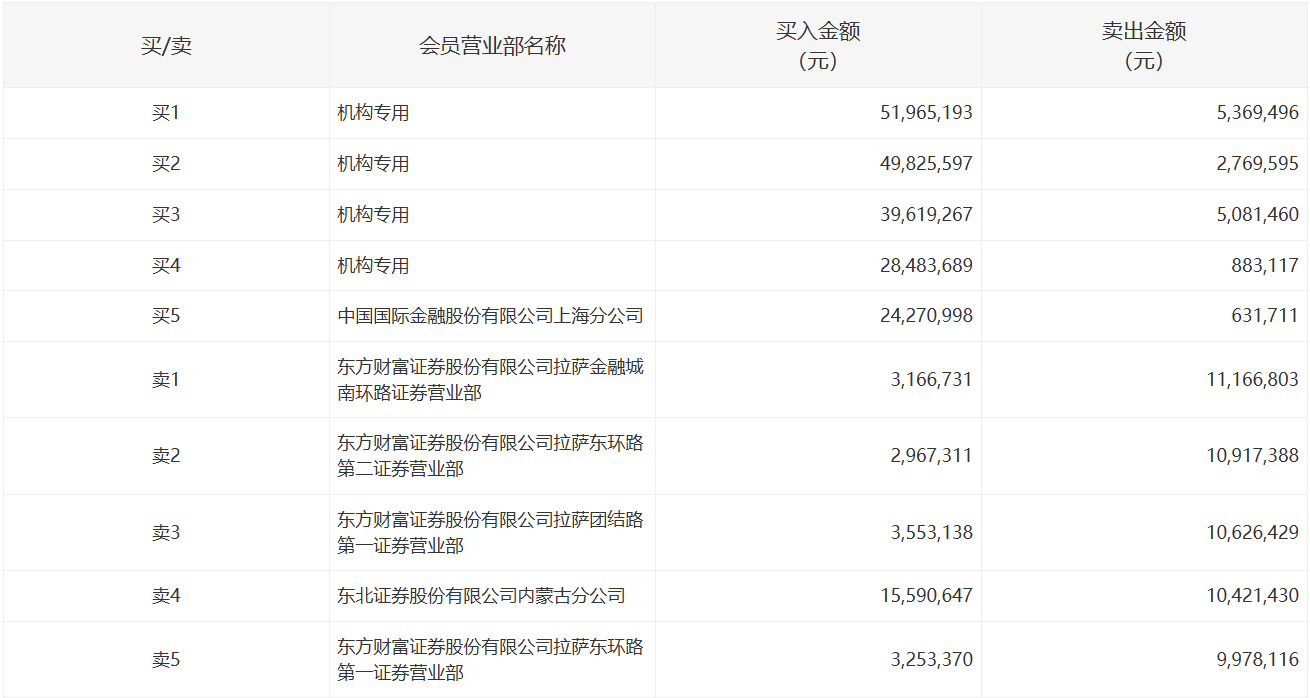Click buy amount 15,590,647
The height and width of the screenshot is (698, 1310).
[x=926, y=596]
